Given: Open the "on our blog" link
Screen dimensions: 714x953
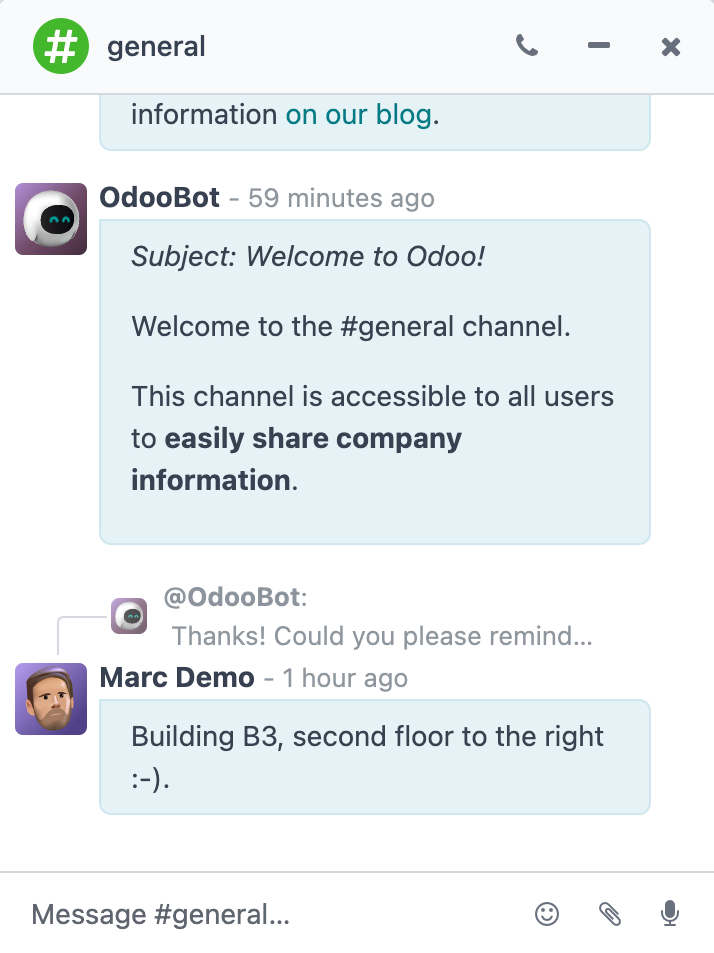Looking at the screenshot, I should coord(358,115).
